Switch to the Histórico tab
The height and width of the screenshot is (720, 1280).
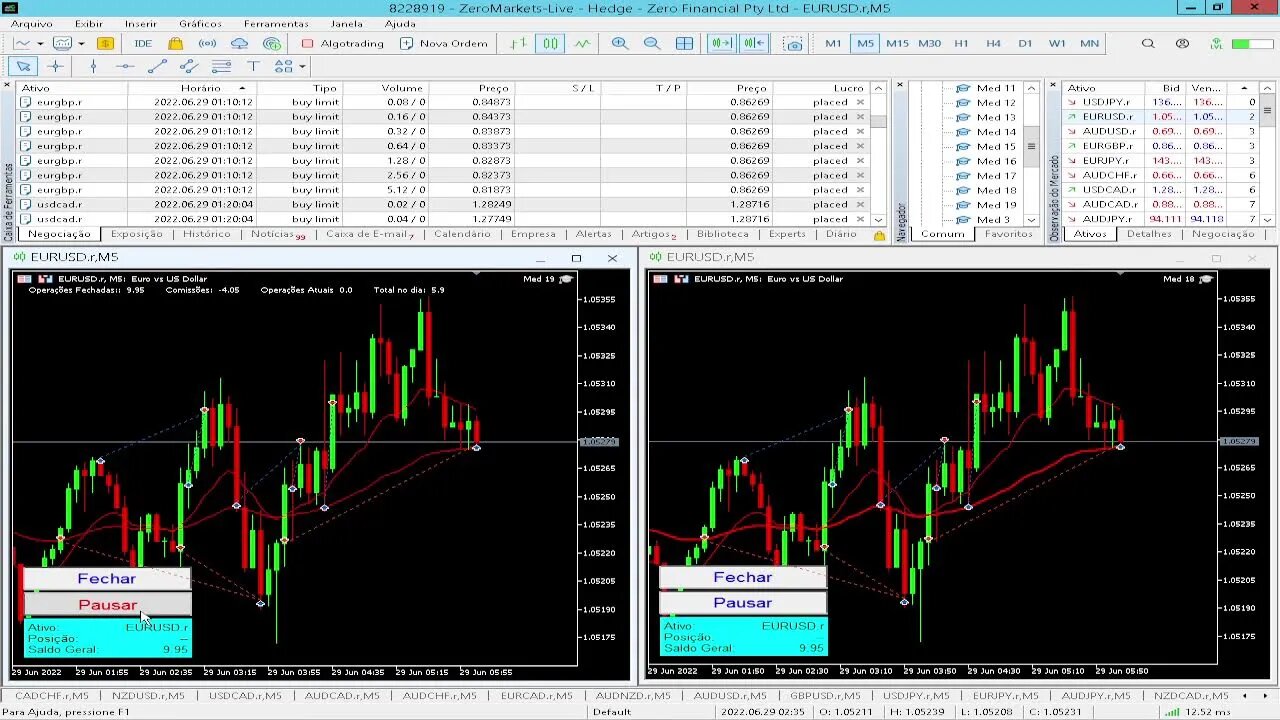[207, 234]
